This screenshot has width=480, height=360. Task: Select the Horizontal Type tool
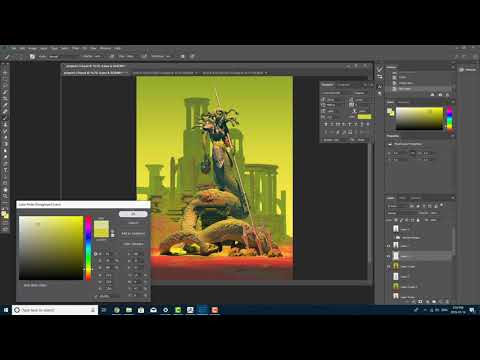pos(5,170)
